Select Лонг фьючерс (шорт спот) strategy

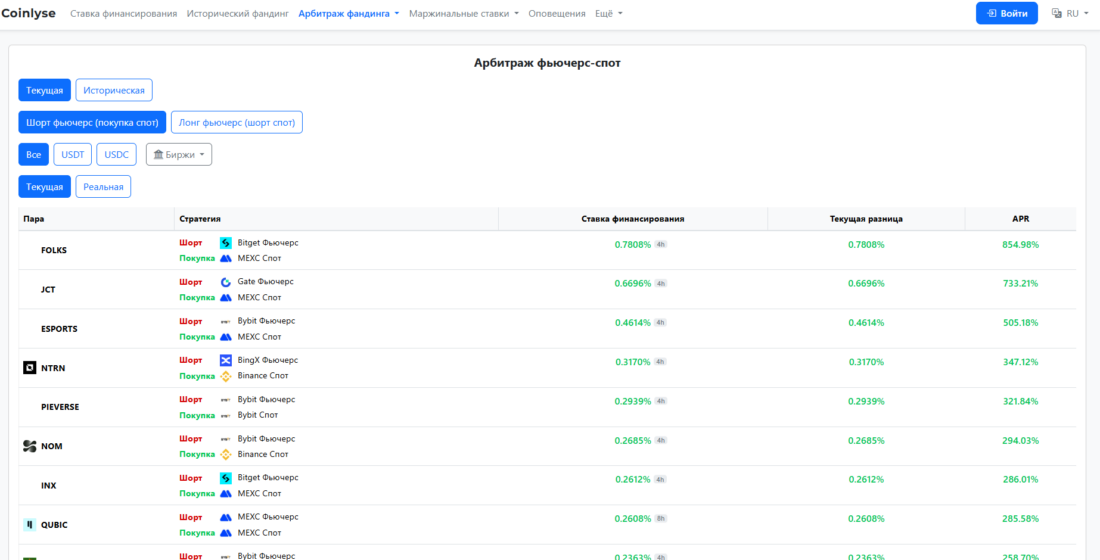tap(237, 122)
